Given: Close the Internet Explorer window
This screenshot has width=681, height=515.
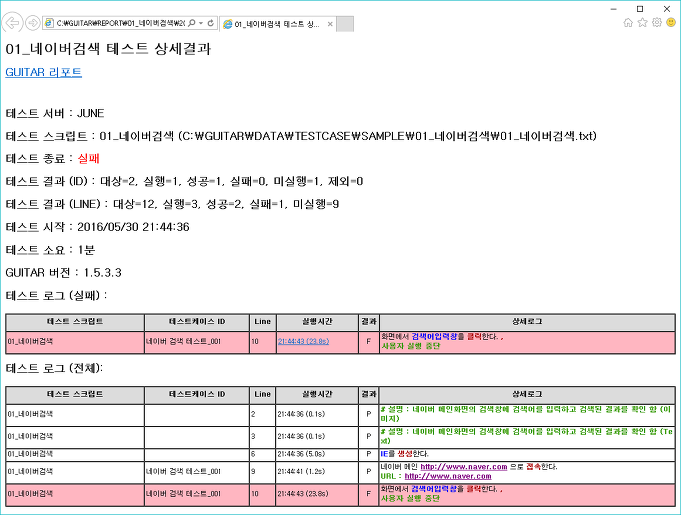Looking at the screenshot, I should click(x=667, y=9).
